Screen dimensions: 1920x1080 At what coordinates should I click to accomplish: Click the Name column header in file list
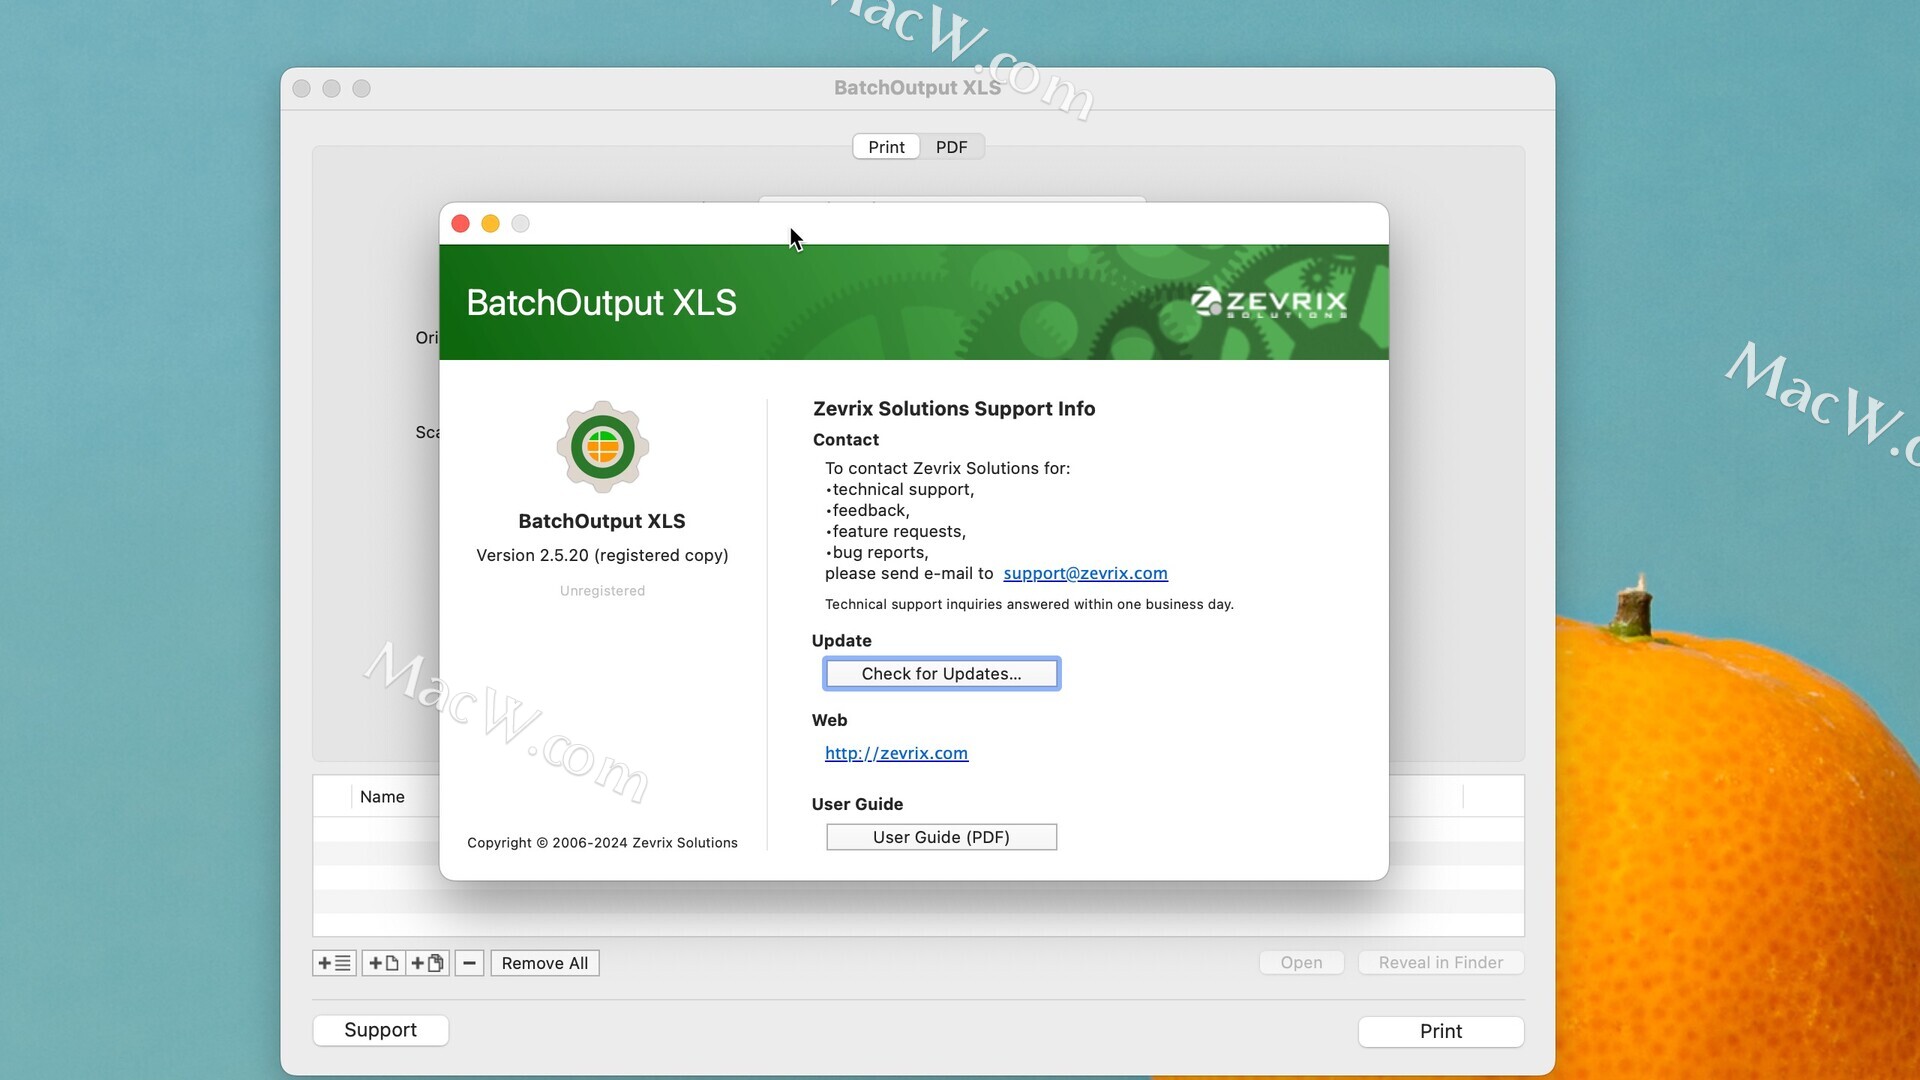click(382, 797)
